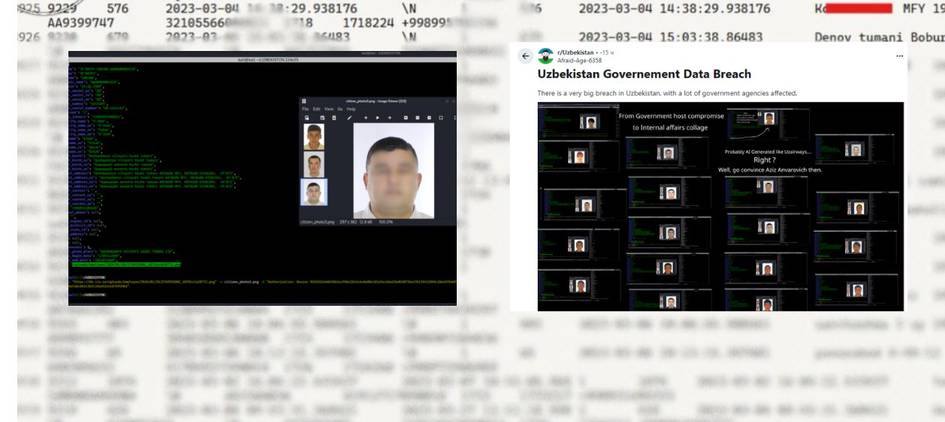Click the image viewer window app icon
The image size is (945, 422).
pyautogui.click(x=306, y=100)
